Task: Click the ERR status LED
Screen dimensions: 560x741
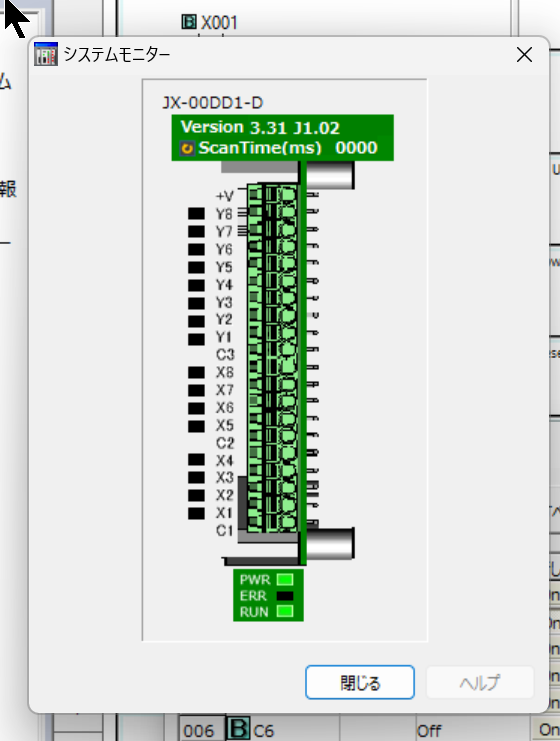Action: (x=284, y=596)
